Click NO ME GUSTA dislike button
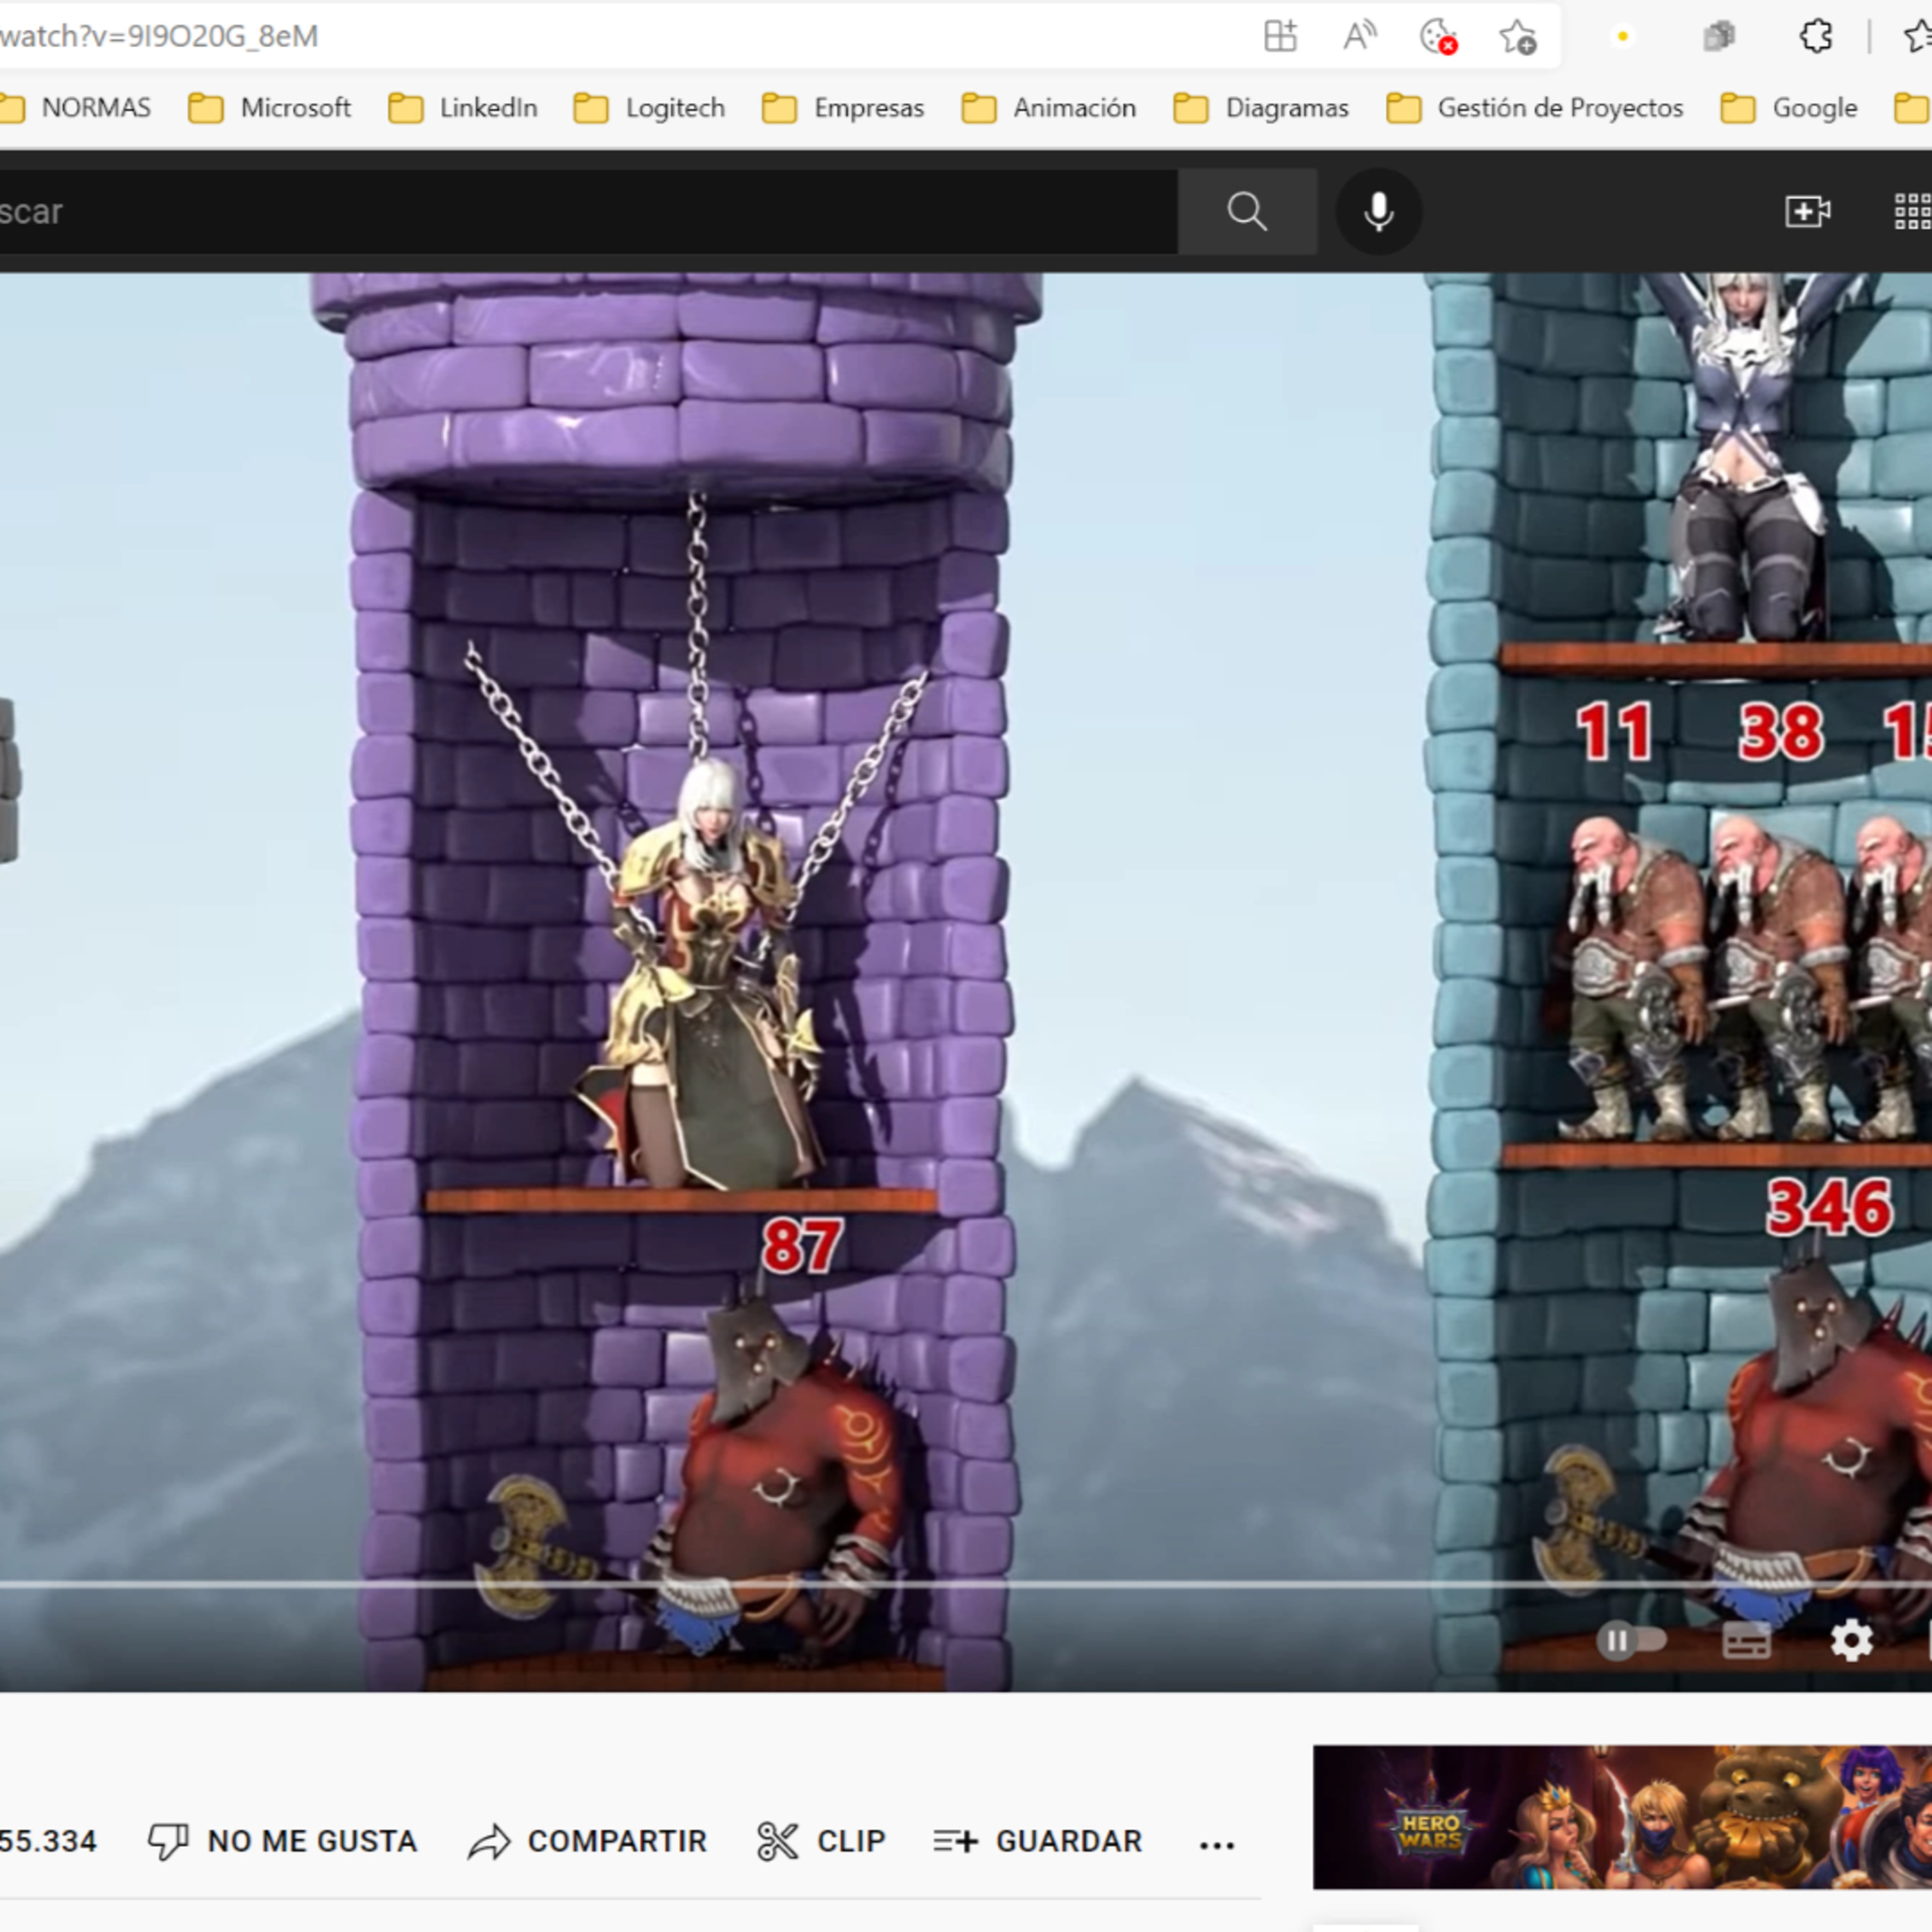The height and width of the screenshot is (1932, 1932). [x=282, y=1841]
